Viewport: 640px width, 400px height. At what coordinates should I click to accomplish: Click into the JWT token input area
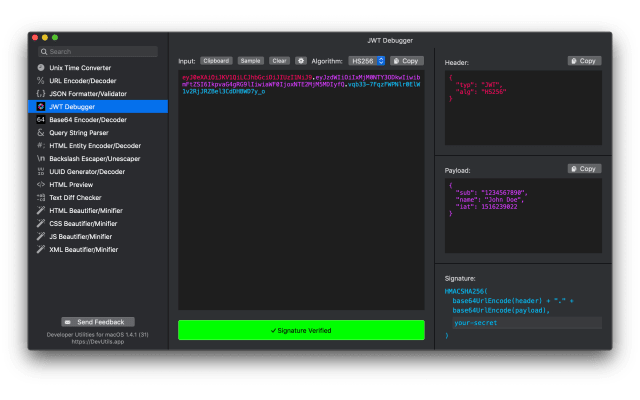pyautogui.click(x=301, y=190)
